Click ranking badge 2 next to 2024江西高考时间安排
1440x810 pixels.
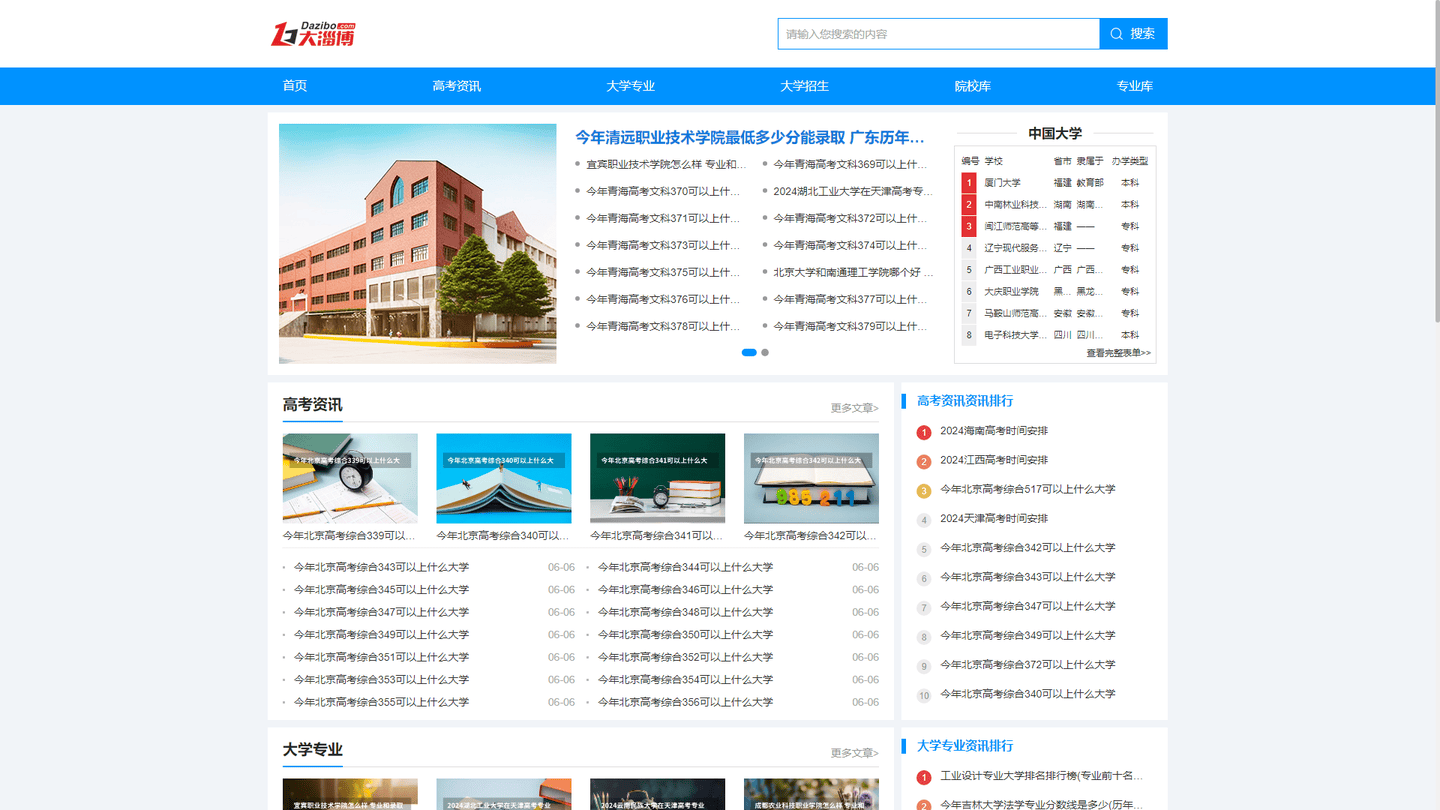(924, 462)
